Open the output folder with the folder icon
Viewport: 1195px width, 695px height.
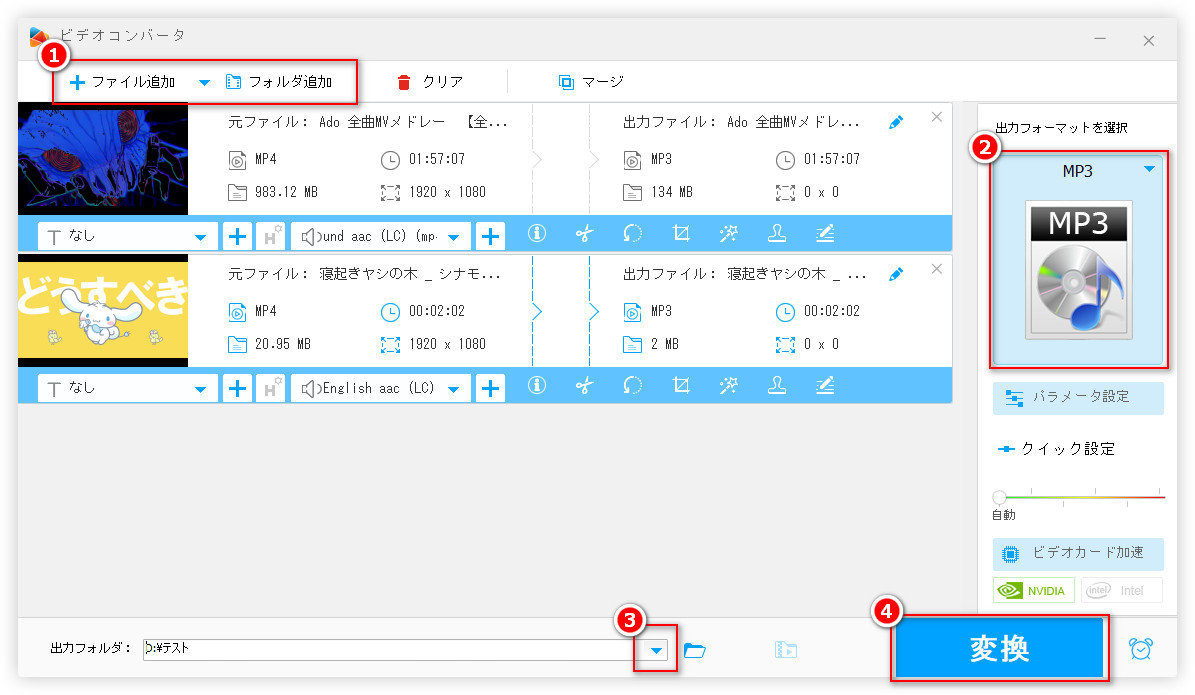[695, 649]
